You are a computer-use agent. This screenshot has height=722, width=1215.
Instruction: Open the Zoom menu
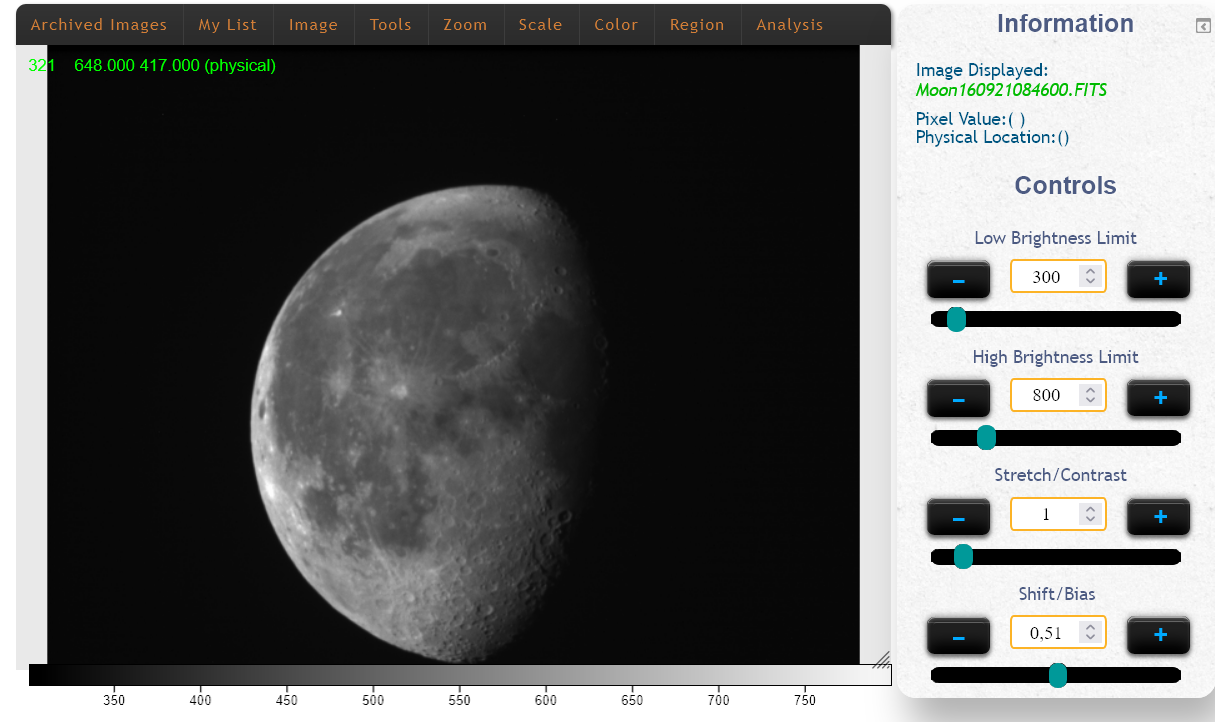(465, 24)
